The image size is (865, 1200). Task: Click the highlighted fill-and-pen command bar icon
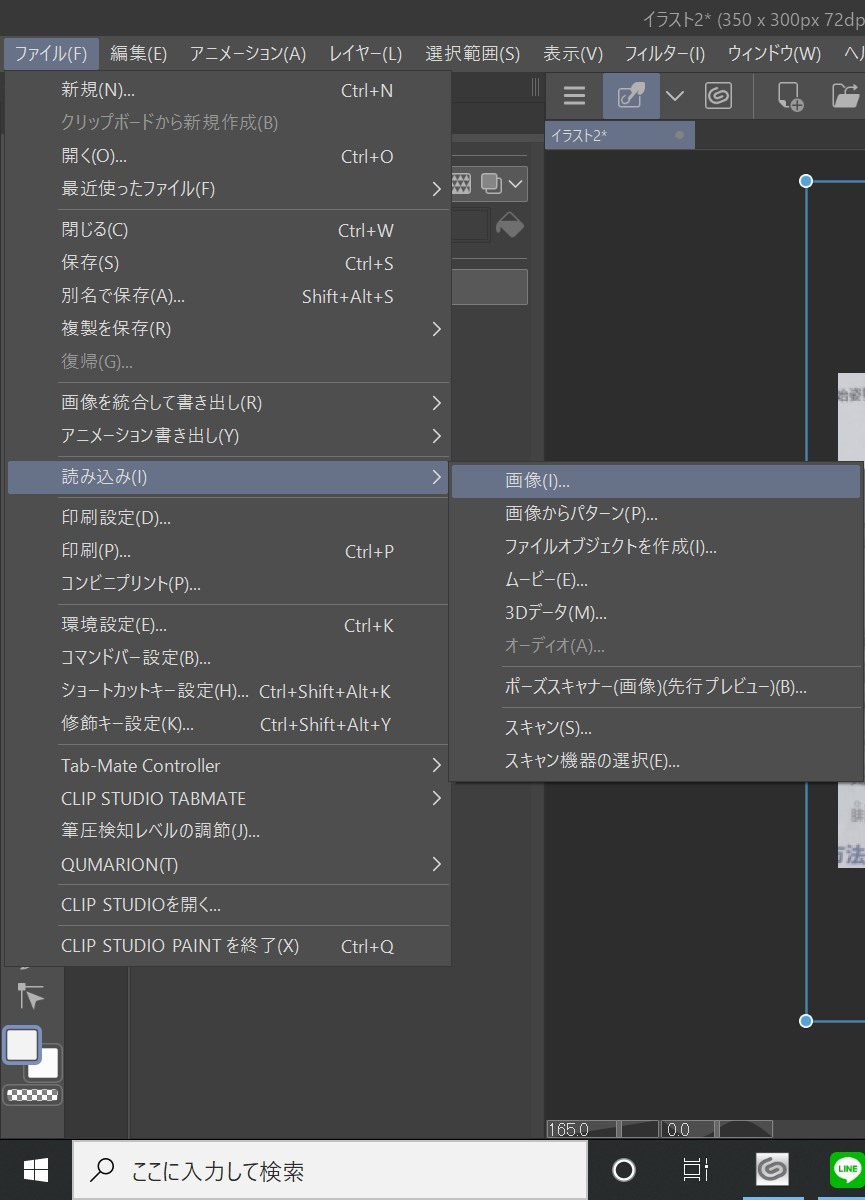pyautogui.click(x=631, y=96)
